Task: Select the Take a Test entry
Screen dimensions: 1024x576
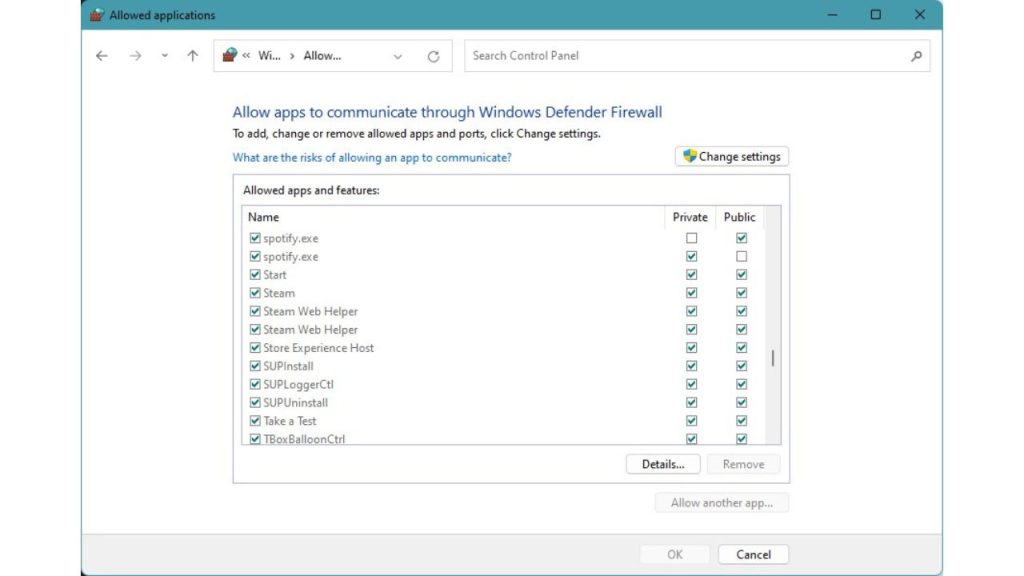Action: coord(289,421)
